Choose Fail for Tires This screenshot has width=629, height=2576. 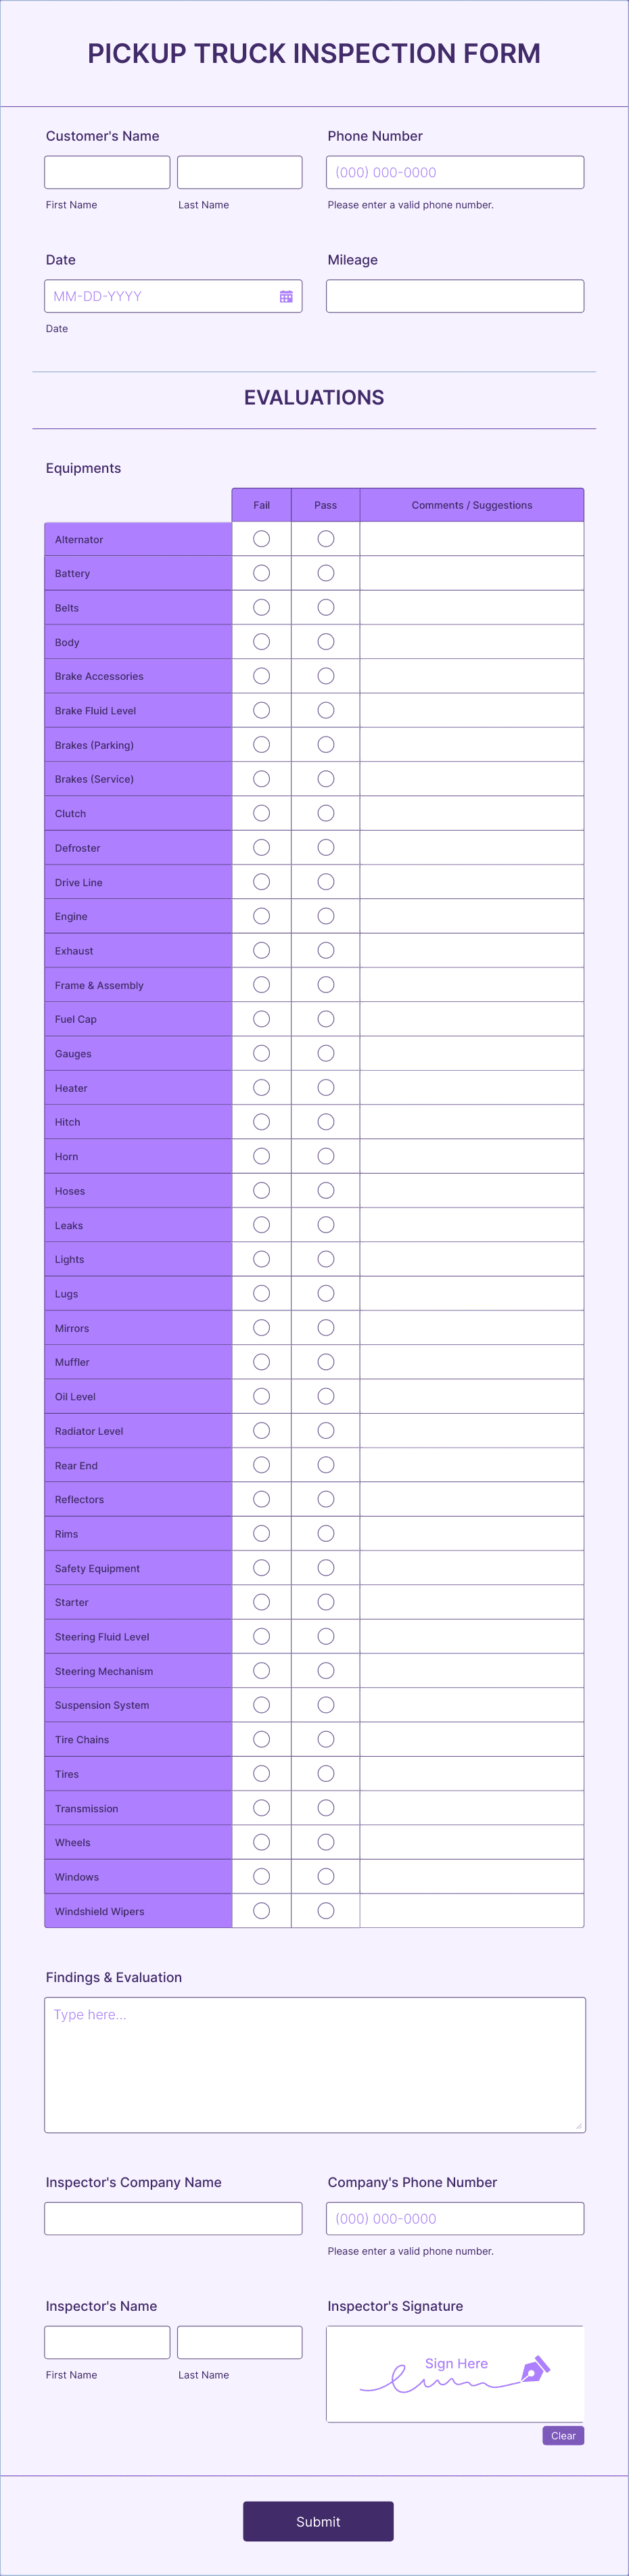tap(261, 1773)
